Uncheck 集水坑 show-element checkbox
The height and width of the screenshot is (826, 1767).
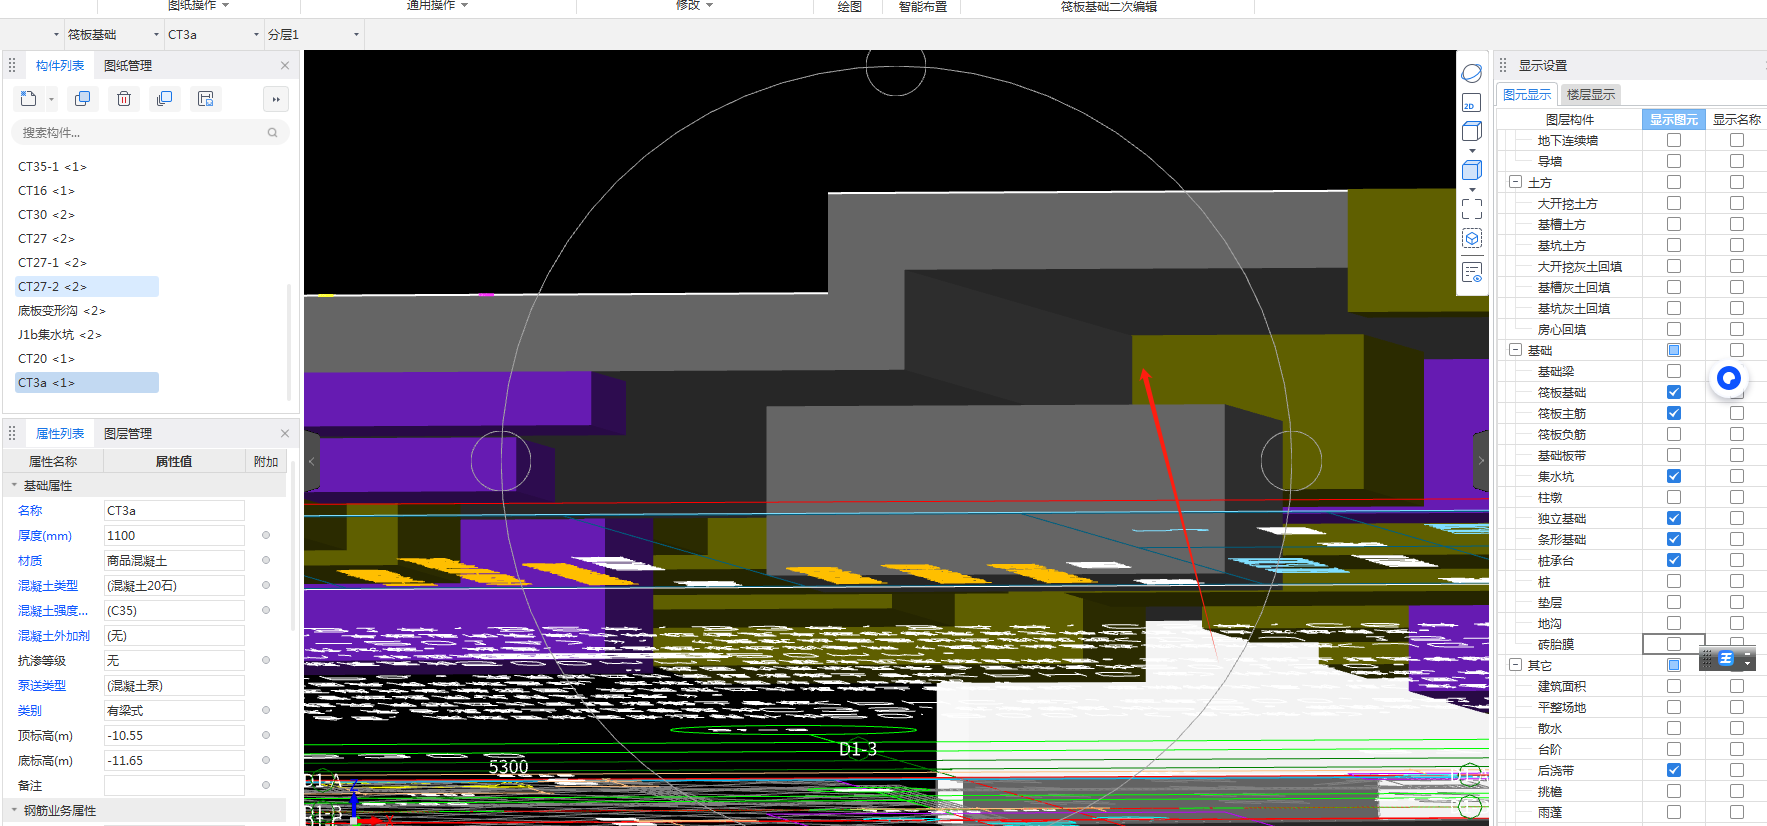1674,476
